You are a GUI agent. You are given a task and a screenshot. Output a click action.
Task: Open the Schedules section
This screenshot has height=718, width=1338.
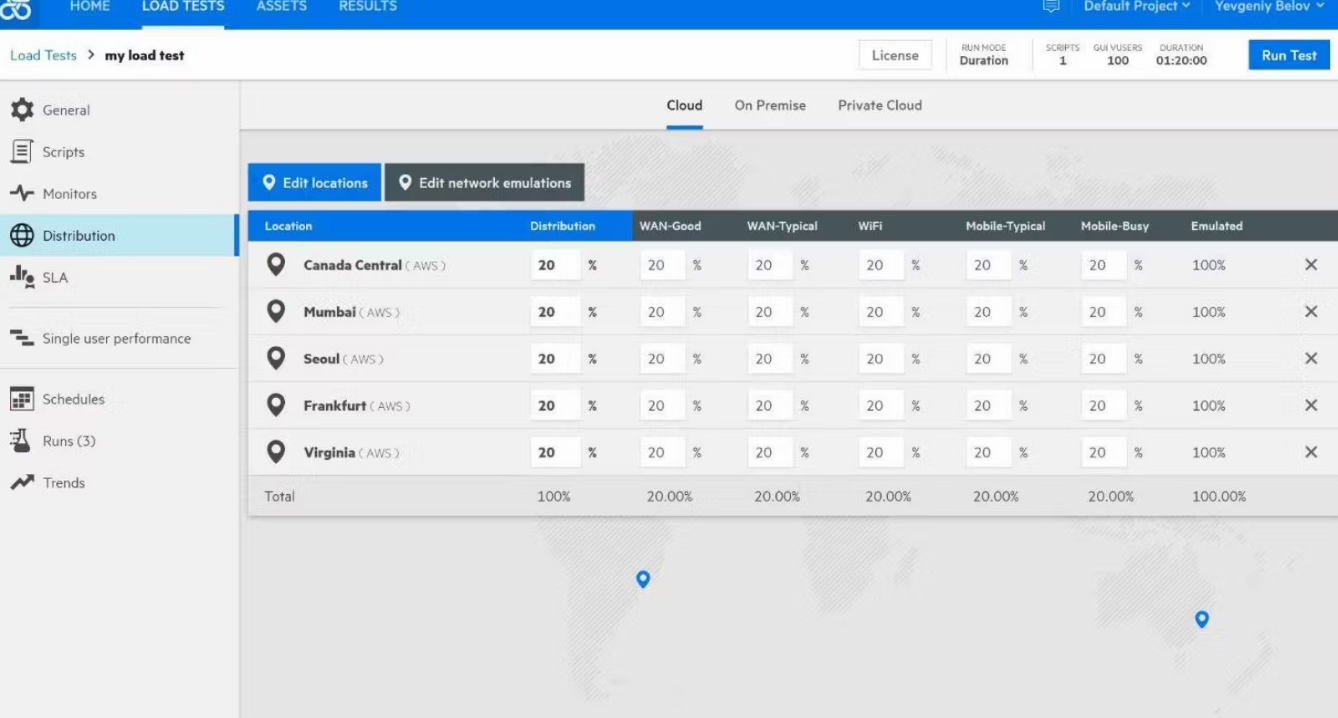point(74,399)
